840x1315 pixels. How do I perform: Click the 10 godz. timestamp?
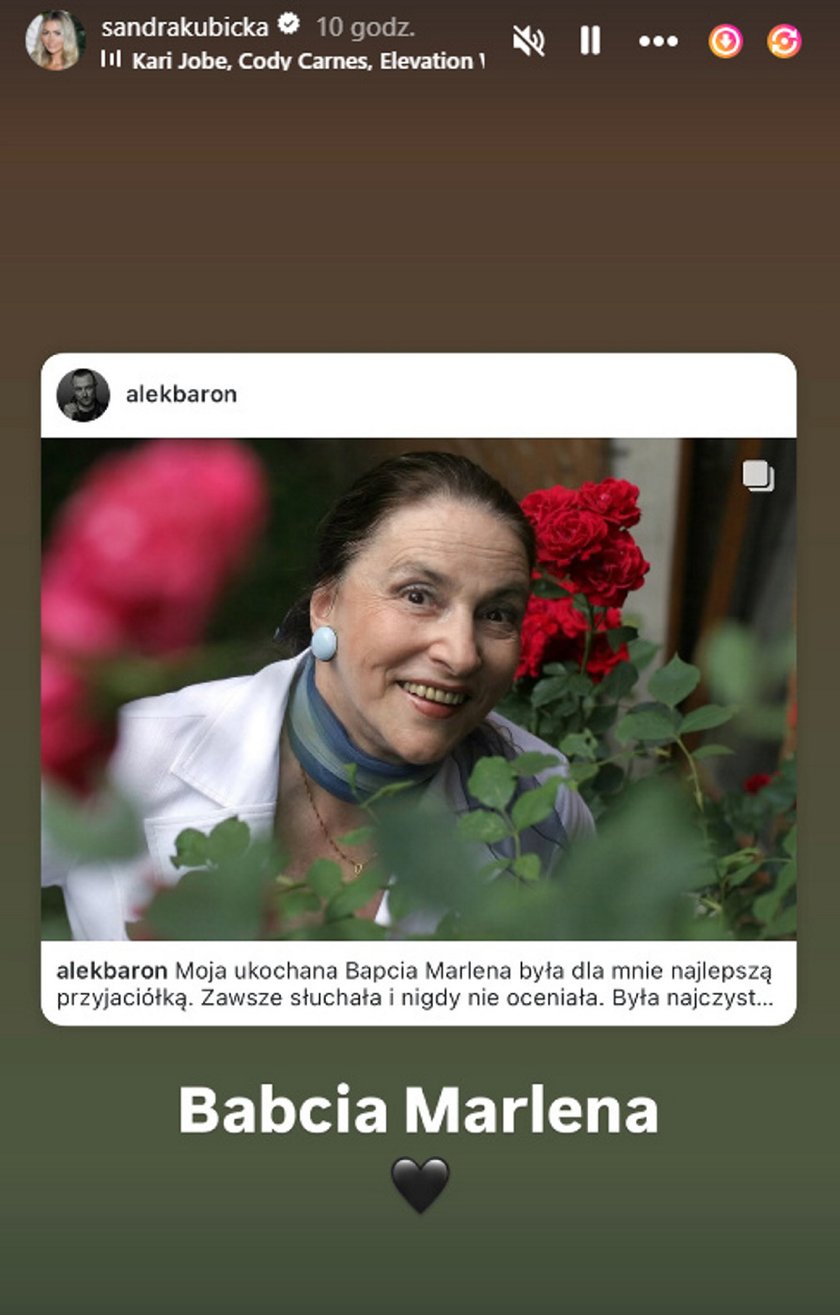(x=366, y=27)
